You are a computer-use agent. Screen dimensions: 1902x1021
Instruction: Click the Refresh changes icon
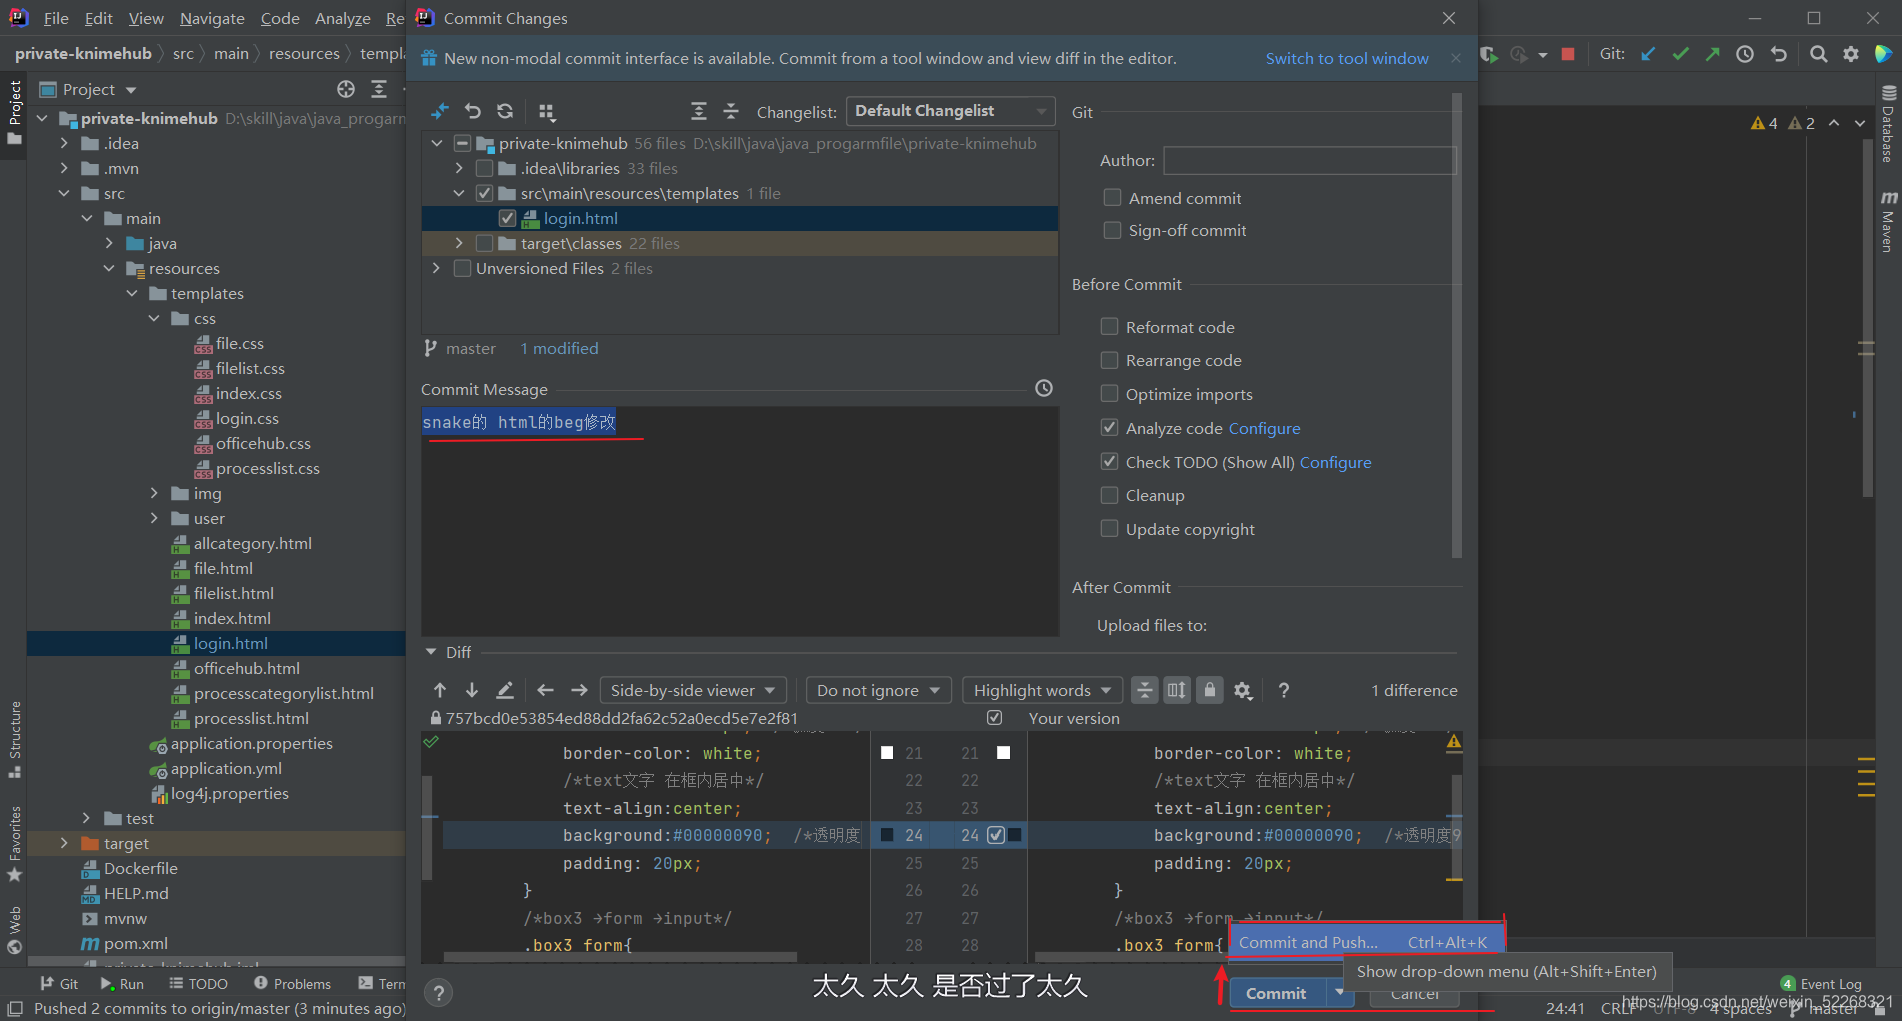[x=506, y=111]
